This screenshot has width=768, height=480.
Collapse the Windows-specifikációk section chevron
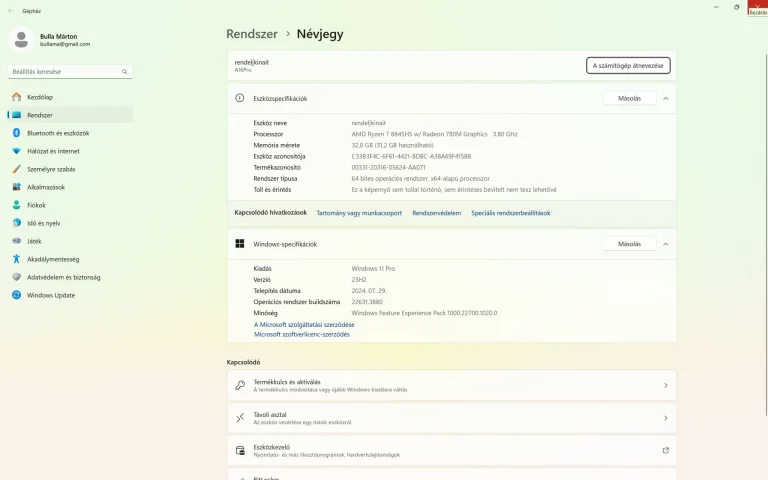(x=666, y=244)
